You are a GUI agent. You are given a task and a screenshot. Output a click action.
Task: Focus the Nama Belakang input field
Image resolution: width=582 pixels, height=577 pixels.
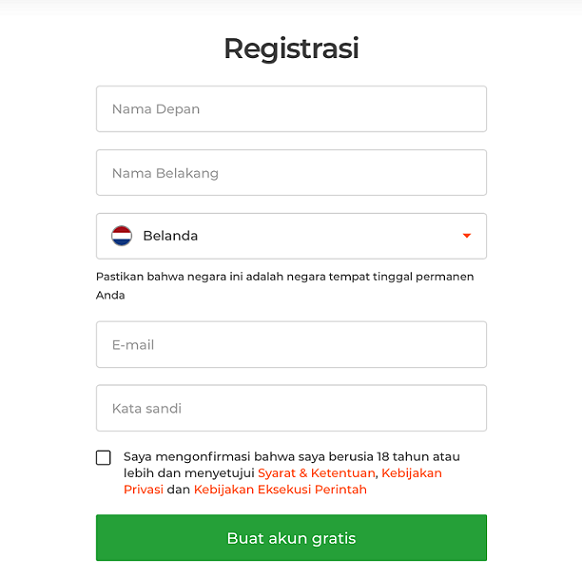[x=291, y=173]
